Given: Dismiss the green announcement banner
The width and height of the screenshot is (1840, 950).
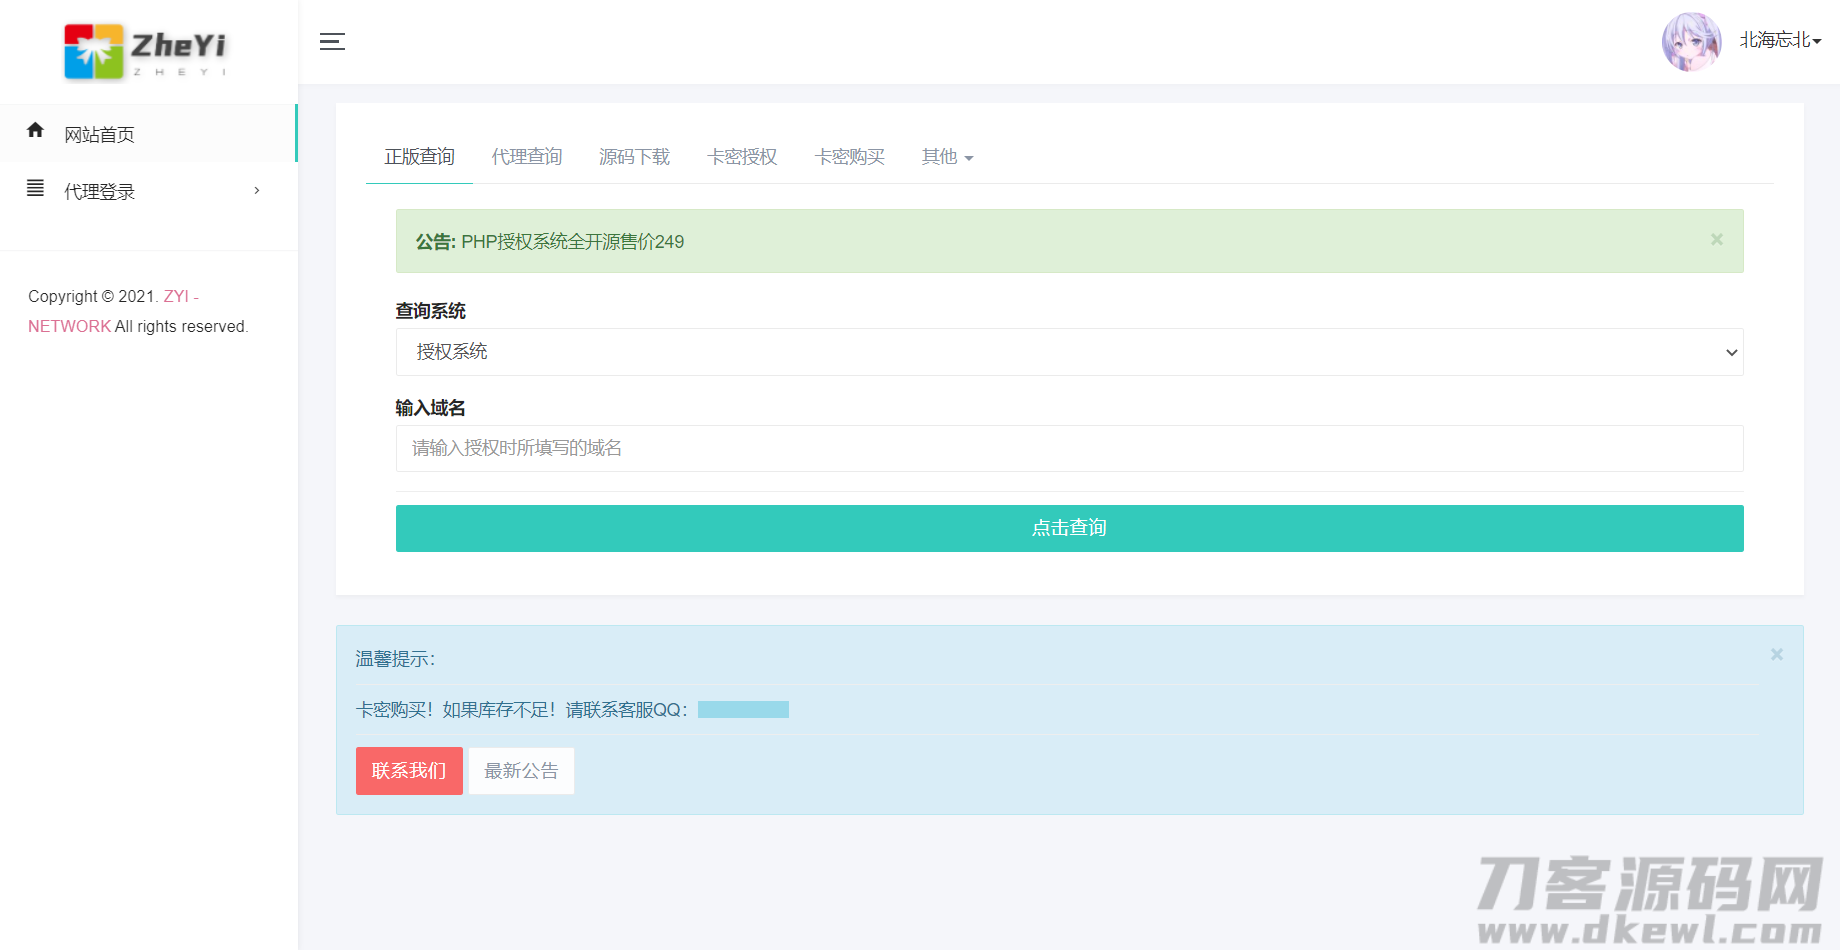Looking at the screenshot, I should coord(1716,239).
